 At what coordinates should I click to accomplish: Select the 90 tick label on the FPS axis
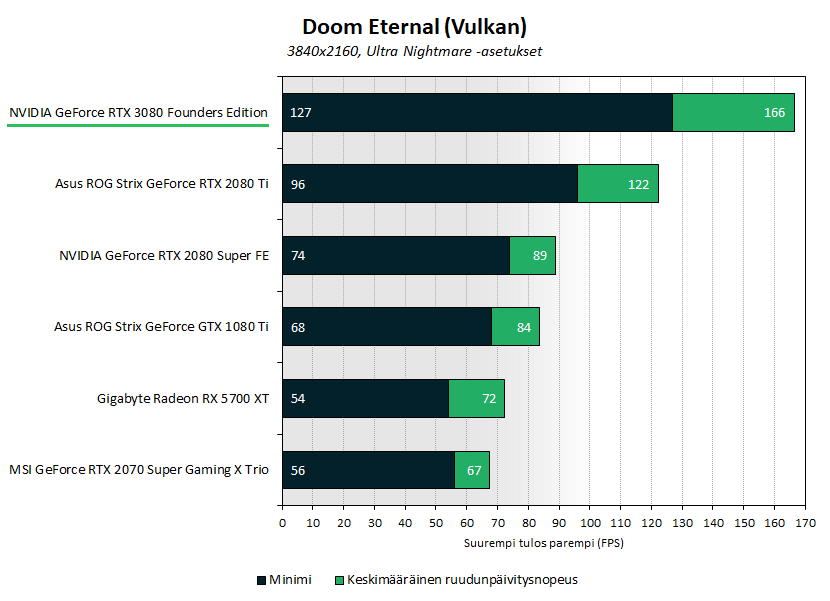click(559, 523)
